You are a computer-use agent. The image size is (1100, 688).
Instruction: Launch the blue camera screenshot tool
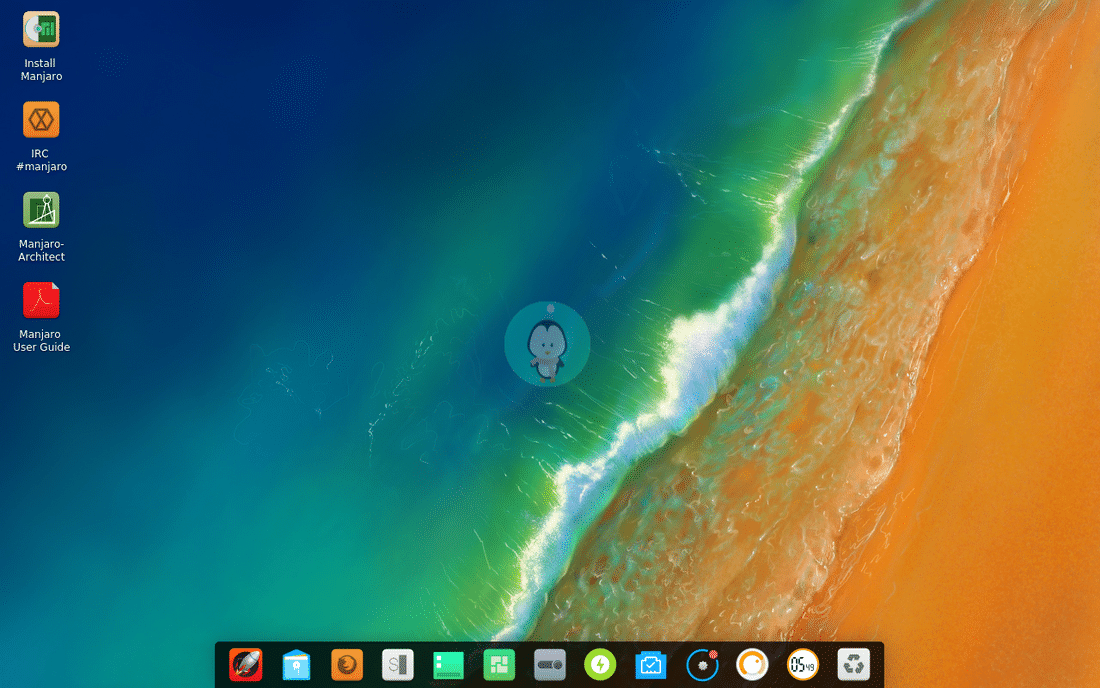(x=650, y=664)
